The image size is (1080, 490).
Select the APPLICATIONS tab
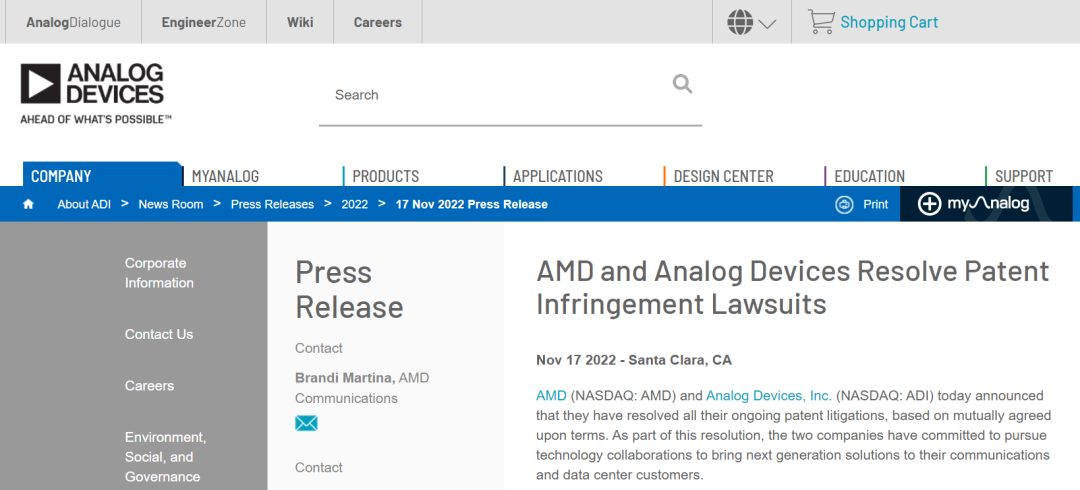point(558,176)
